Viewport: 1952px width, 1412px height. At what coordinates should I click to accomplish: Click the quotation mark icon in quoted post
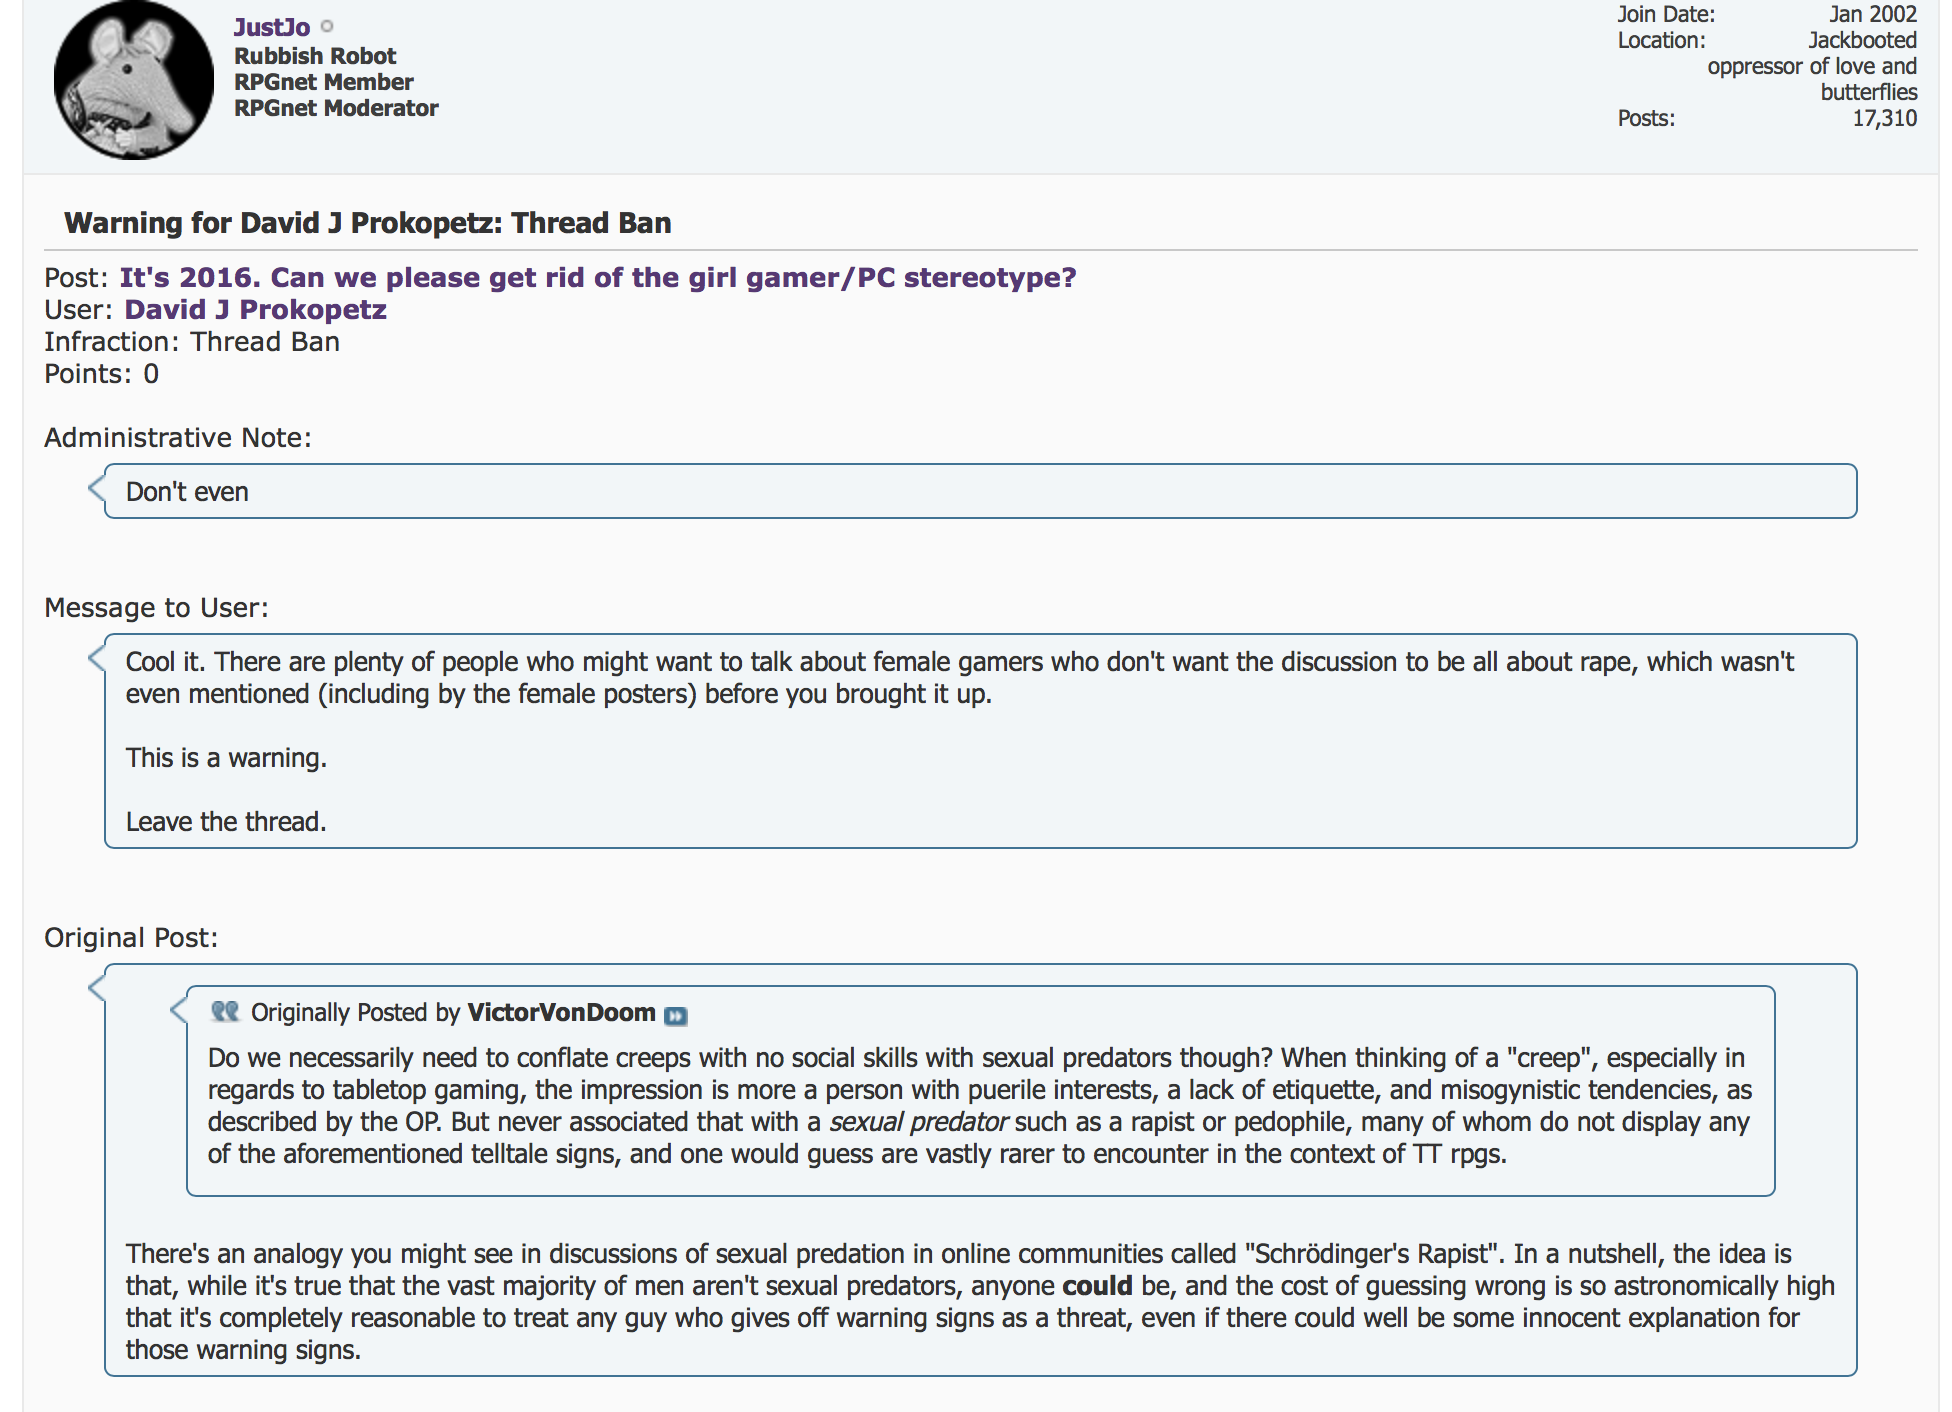coord(225,1012)
